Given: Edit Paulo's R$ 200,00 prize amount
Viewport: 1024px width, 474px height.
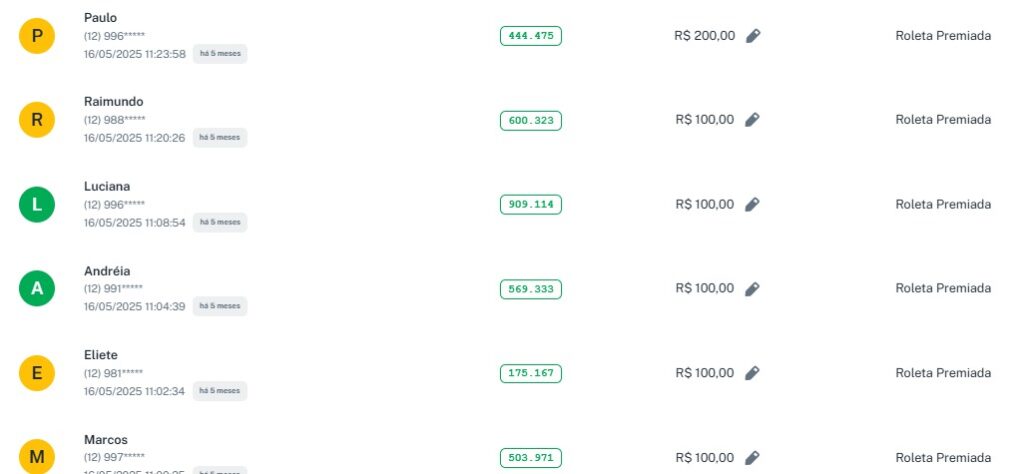Looking at the screenshot, I should click(x=753, y=36).
